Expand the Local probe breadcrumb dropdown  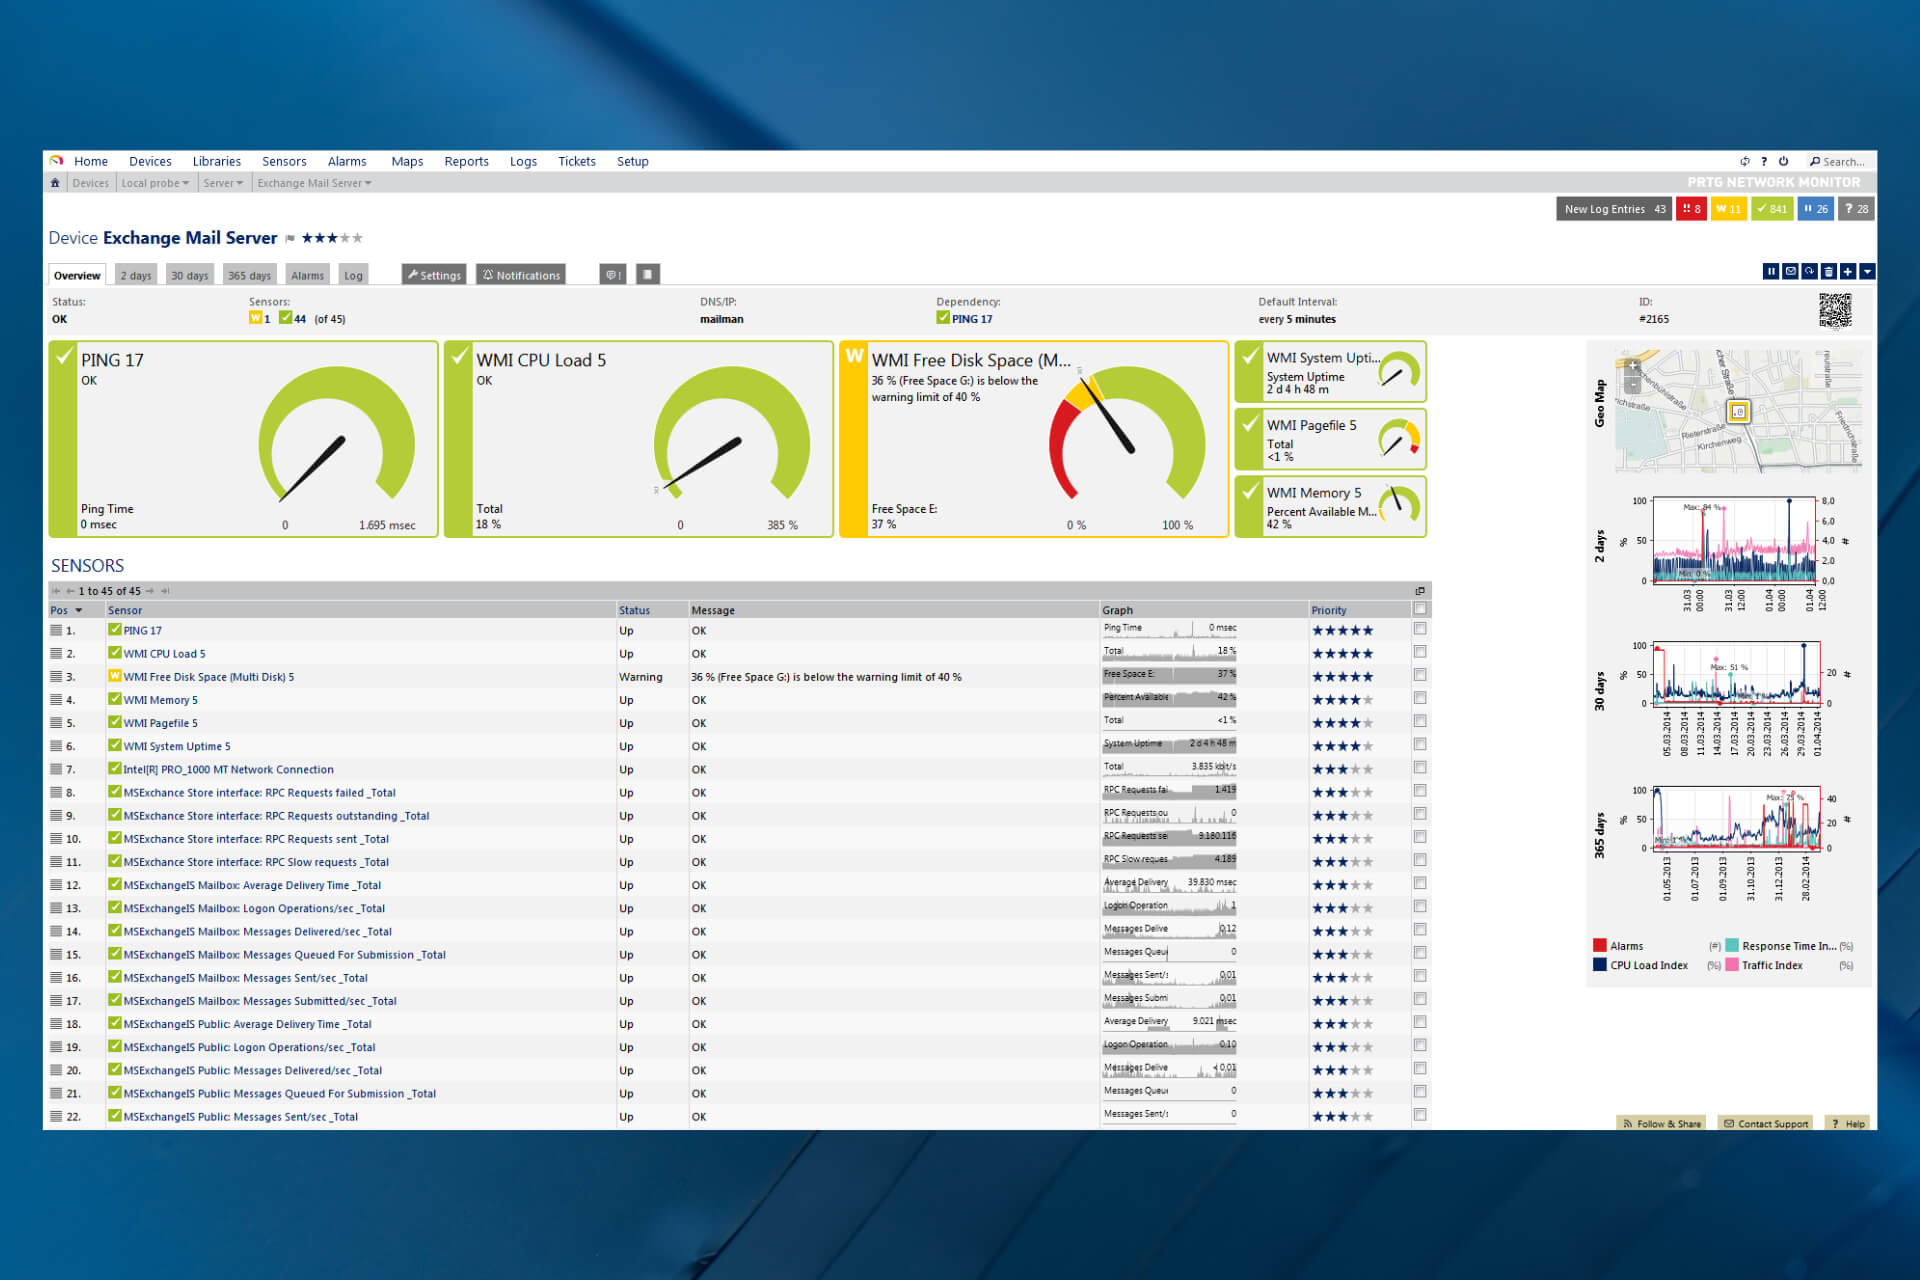point(155,183)
